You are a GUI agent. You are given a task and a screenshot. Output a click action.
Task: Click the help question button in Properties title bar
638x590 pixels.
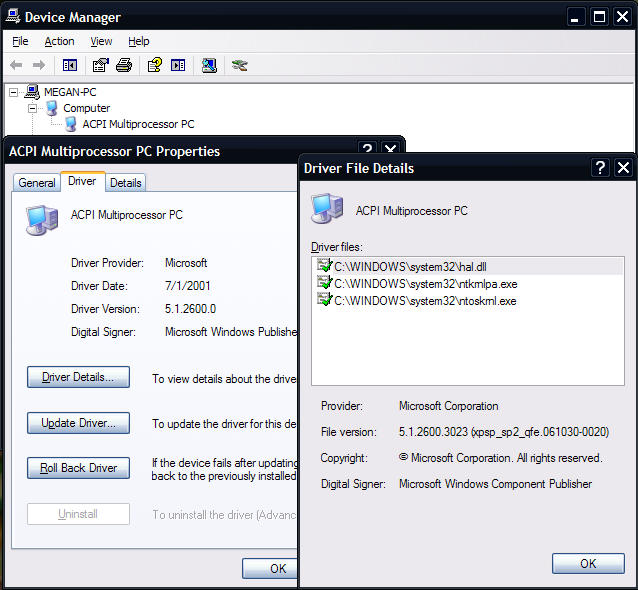click(368, 148)
